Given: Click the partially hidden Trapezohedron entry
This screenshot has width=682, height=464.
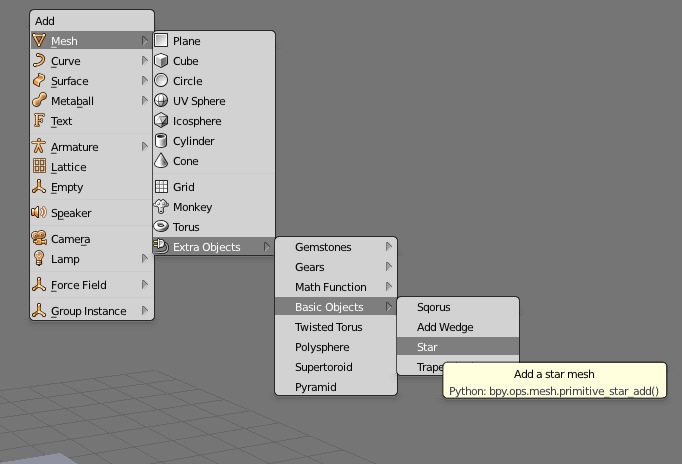Looking at the screenshot, I should click(x=430, y=367).
